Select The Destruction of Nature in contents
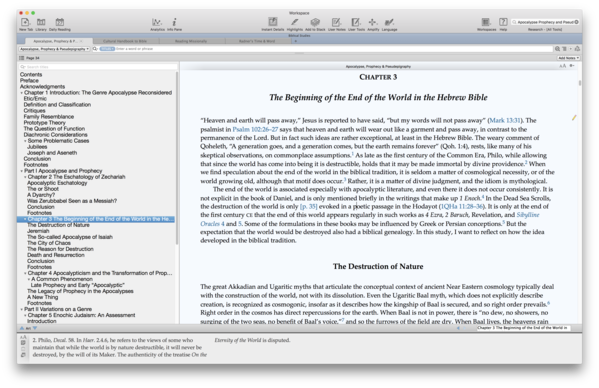Viewport: 599px width, 388px height. tap(58, 225)
